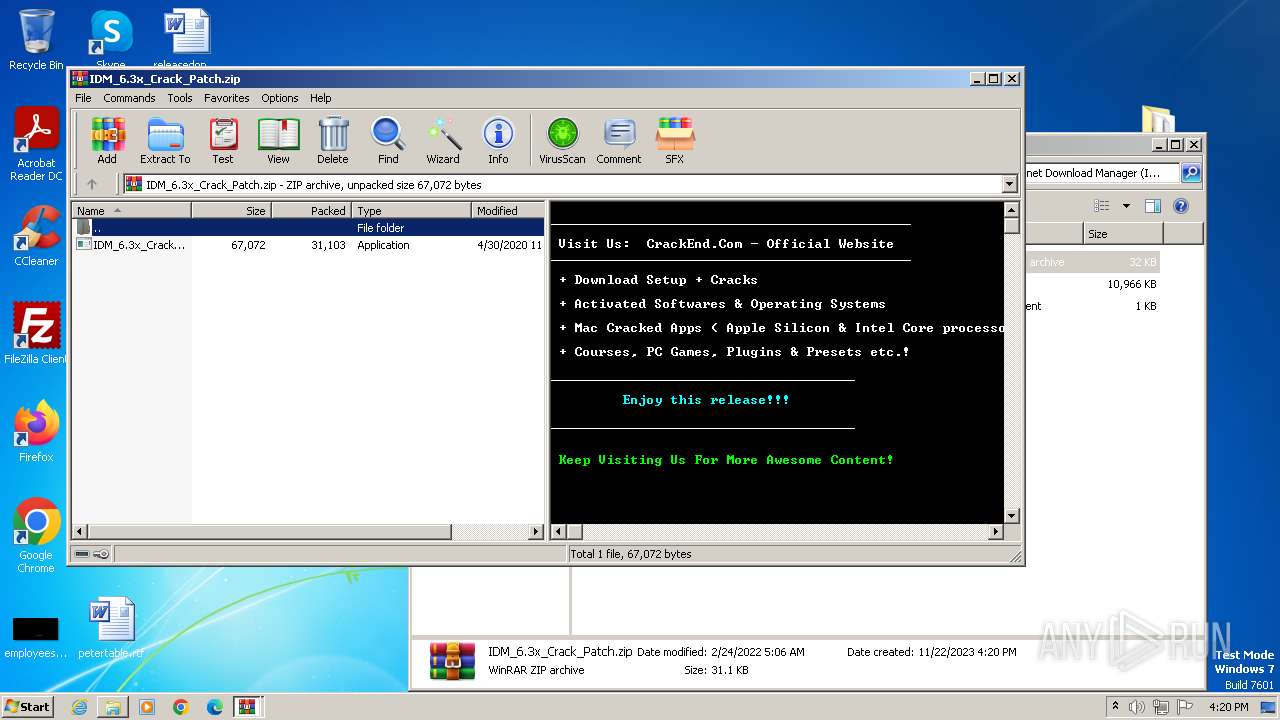Open Skype desktop shortcut
1280x720 pixels.
pyautogui.click(x=110, y=38)
